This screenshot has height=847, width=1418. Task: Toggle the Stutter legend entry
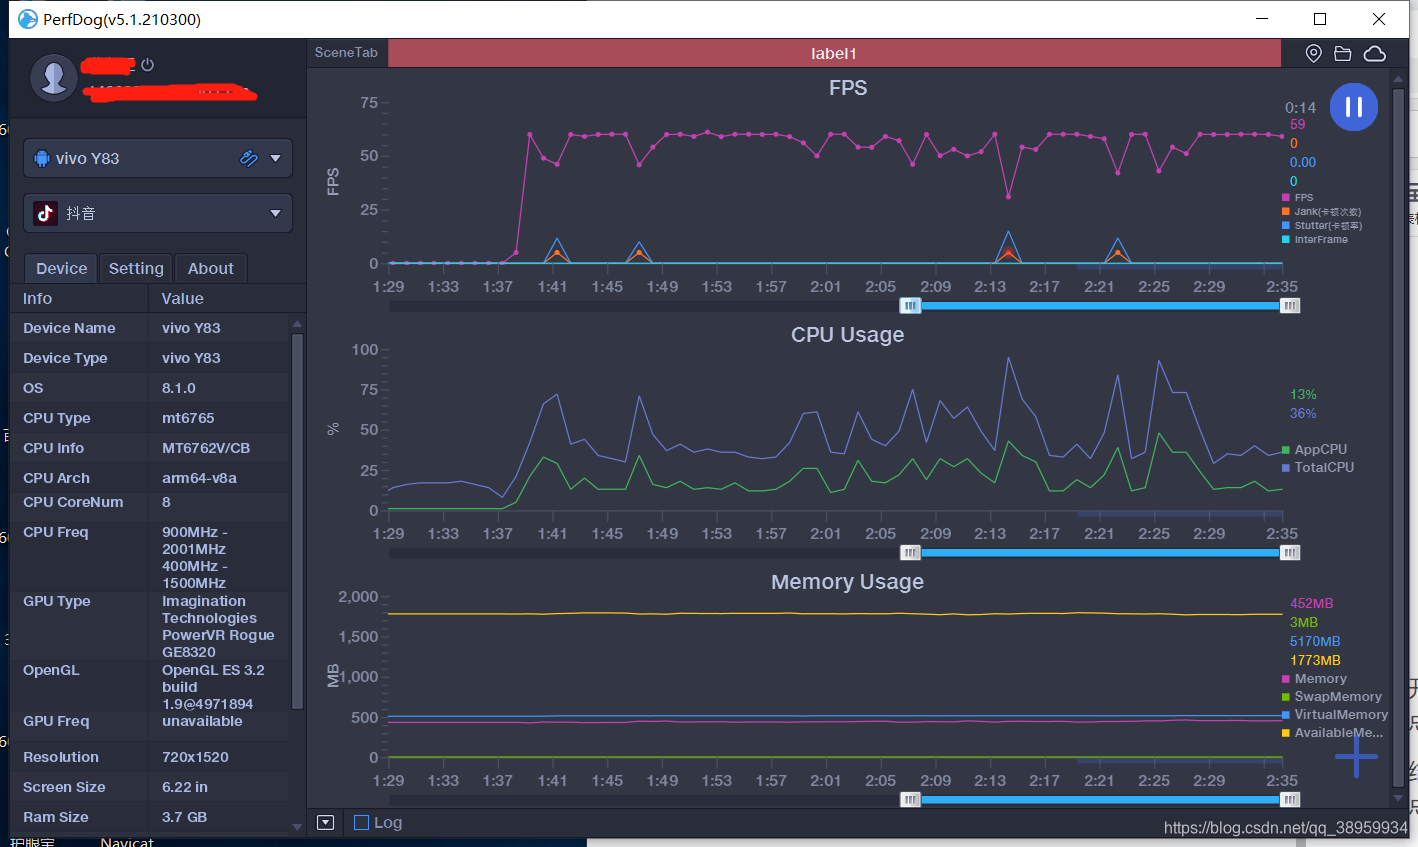(1321, 225)
